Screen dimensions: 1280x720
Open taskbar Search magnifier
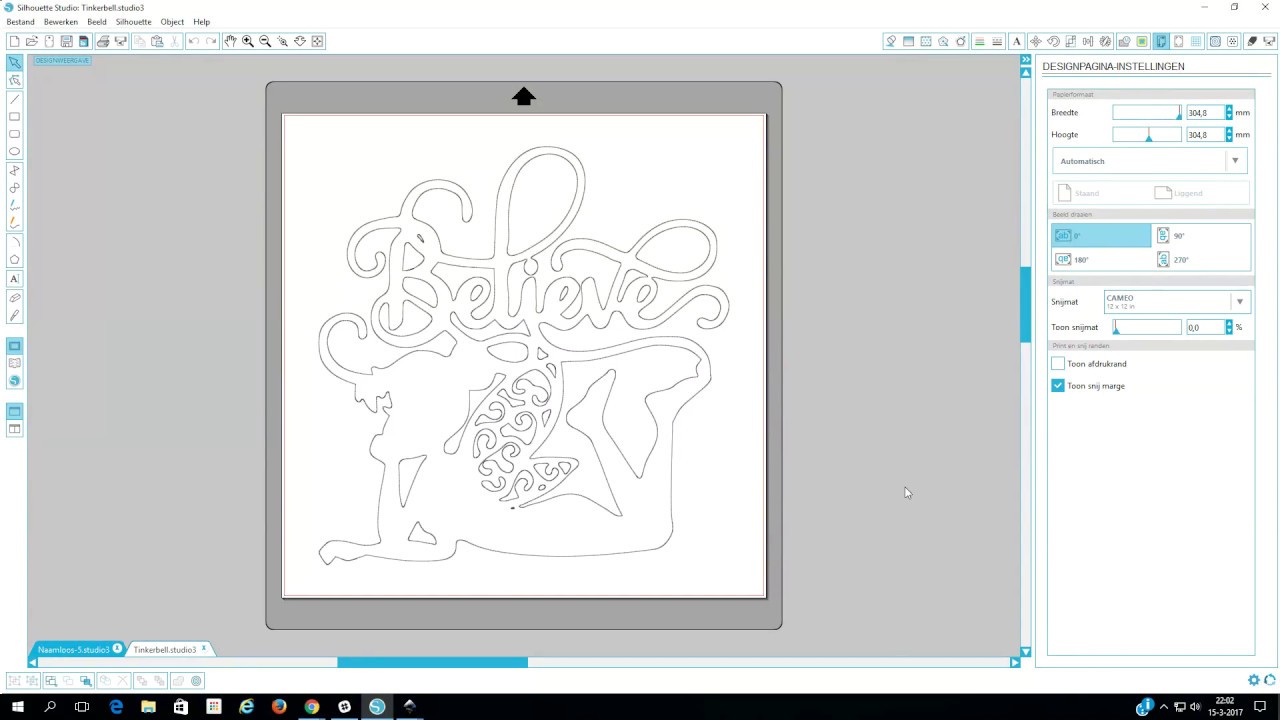point(50,707)
